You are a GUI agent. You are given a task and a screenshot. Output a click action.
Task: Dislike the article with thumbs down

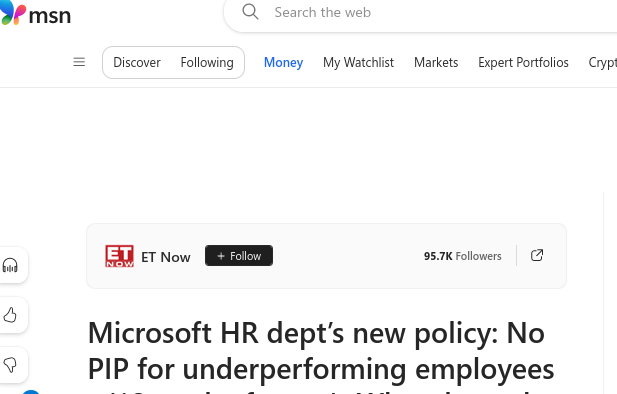[x=10, y=365]
